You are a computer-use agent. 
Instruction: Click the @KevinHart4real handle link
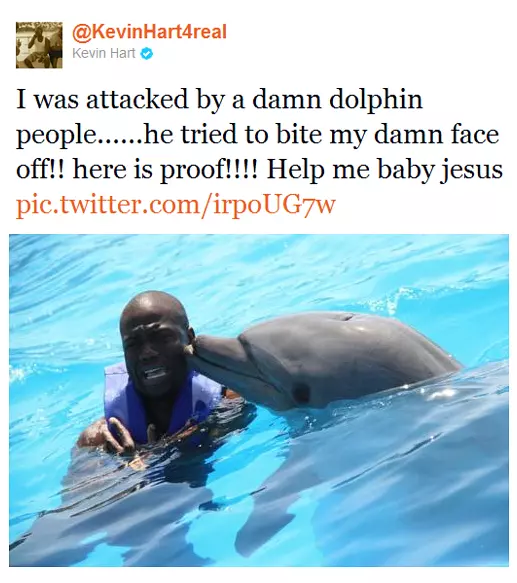pyautogui.click(x=150, y=32)
